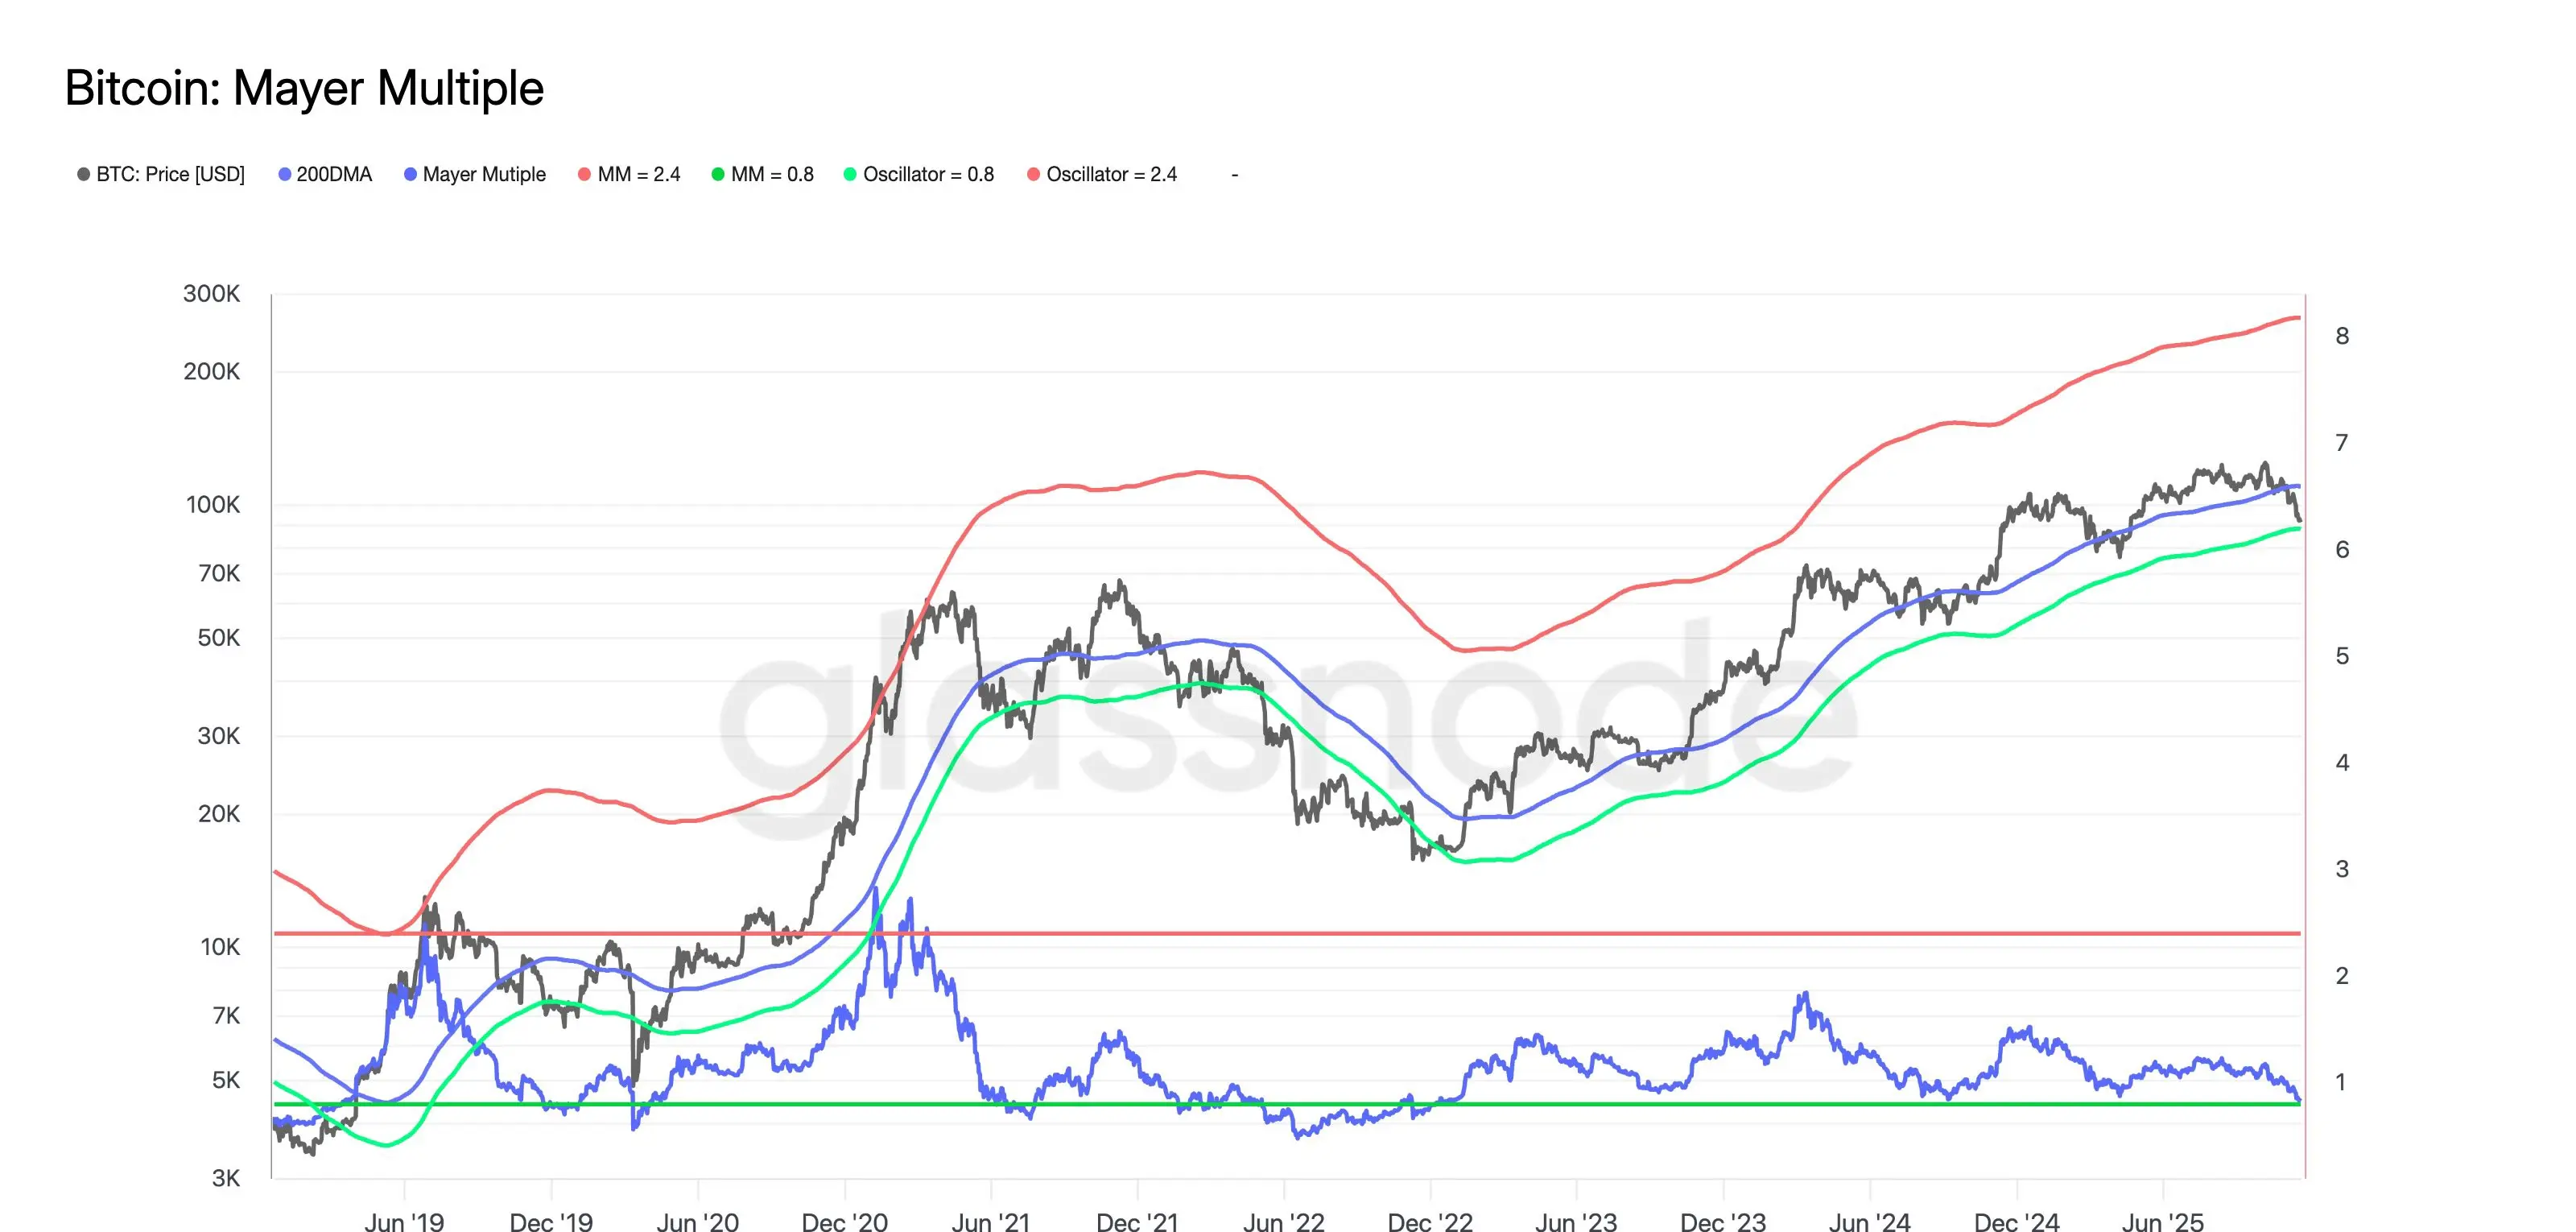
Task: Click the 3K left axis label
Action: (225, 1178)
